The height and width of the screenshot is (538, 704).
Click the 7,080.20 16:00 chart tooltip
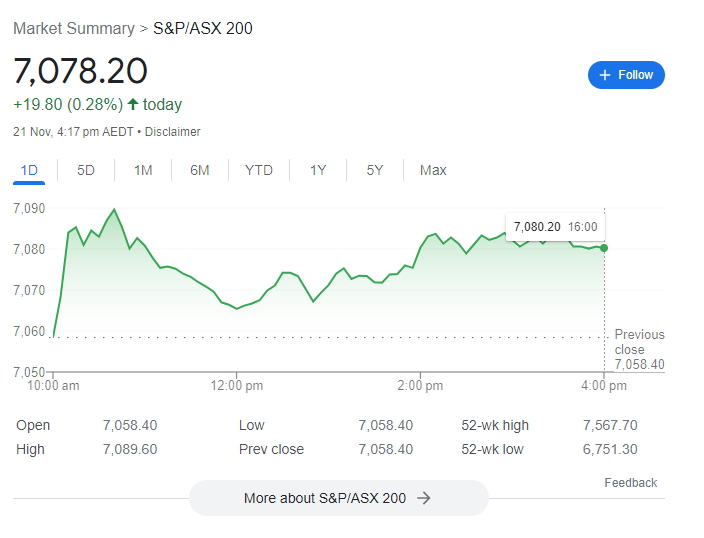click(555, 227)
